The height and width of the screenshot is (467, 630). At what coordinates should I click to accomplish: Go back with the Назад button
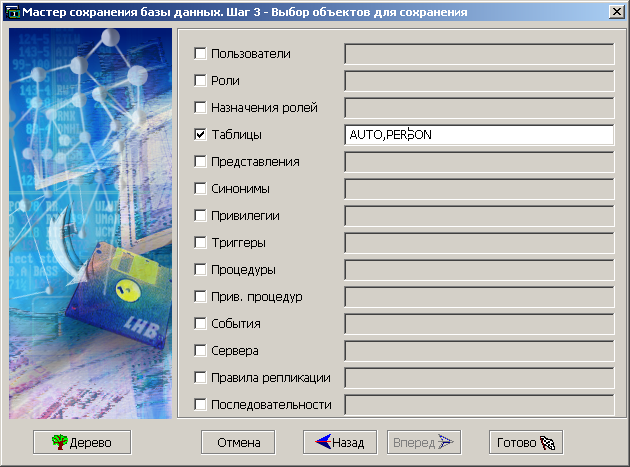pos(340,442)
